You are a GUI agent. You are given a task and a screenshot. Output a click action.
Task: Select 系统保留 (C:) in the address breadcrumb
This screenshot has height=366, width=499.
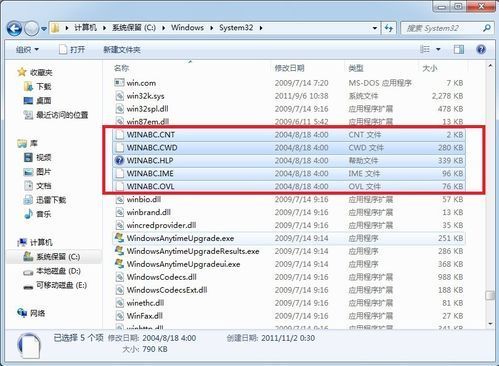134,27
